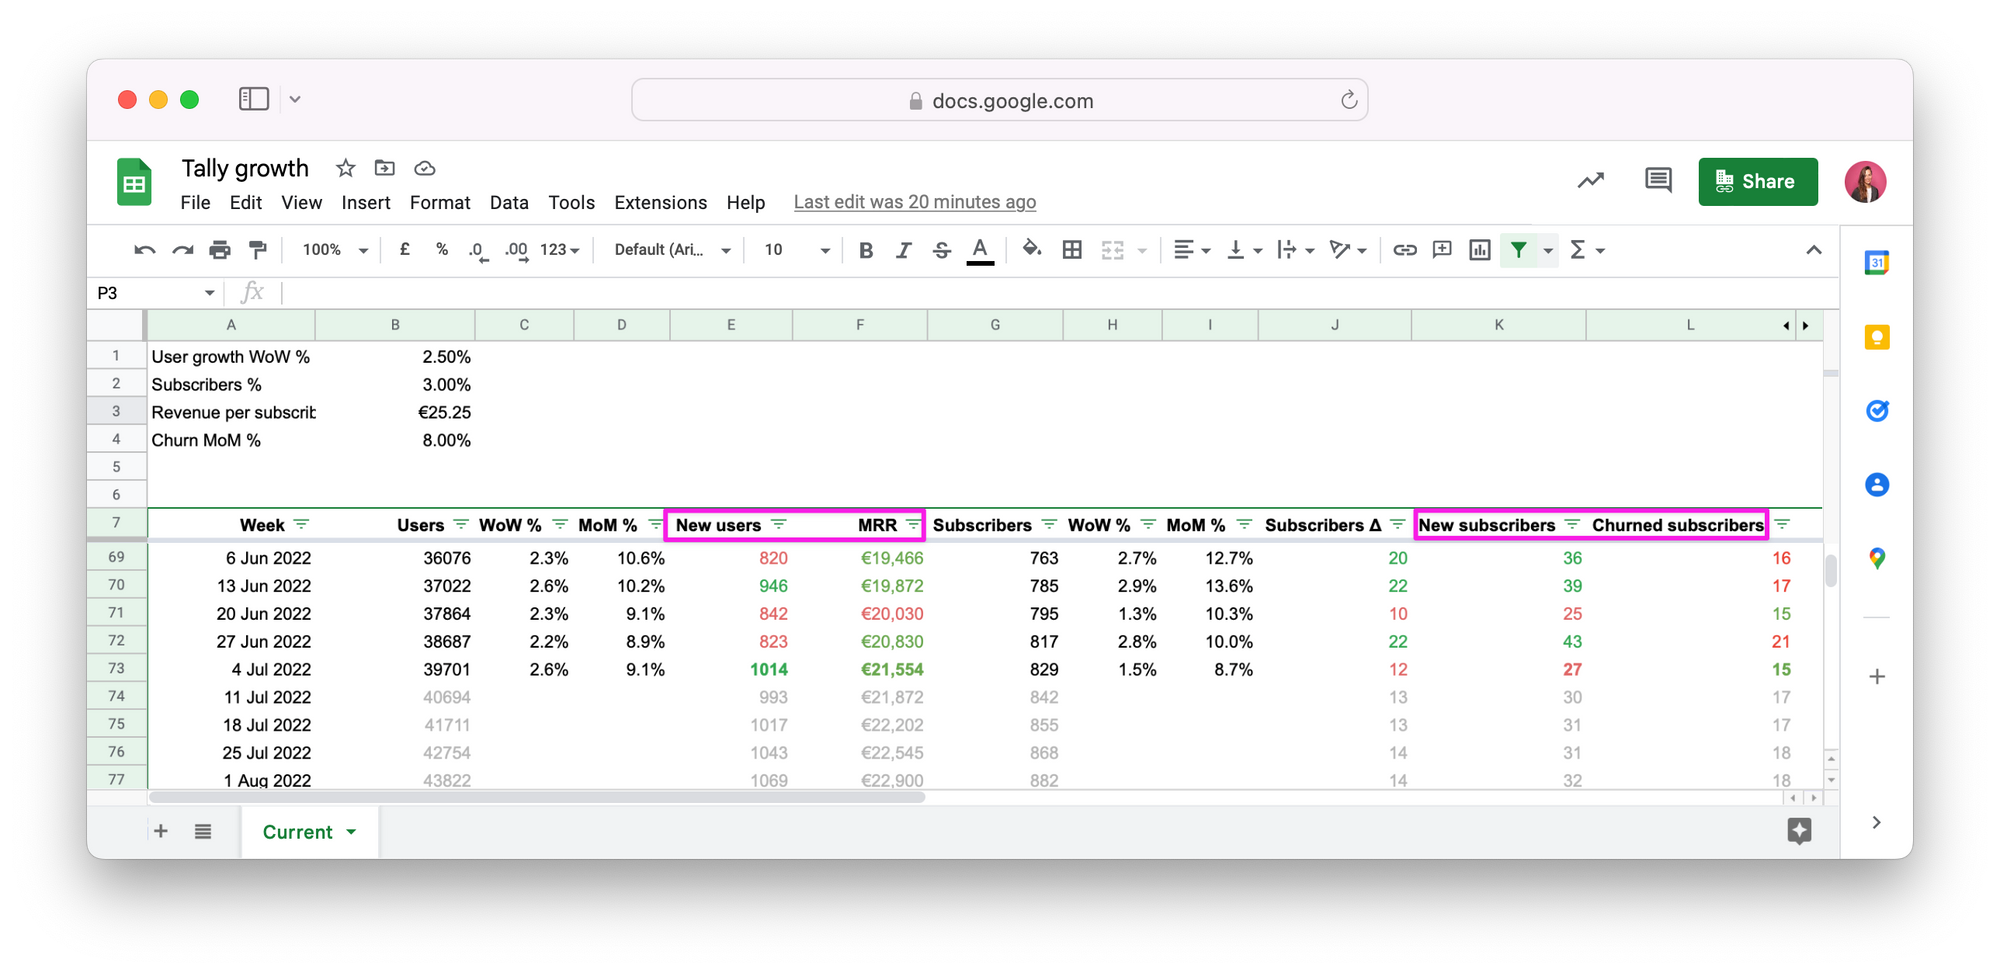Move document with folder icon
2000x974 pixels.
pos(384,168)
